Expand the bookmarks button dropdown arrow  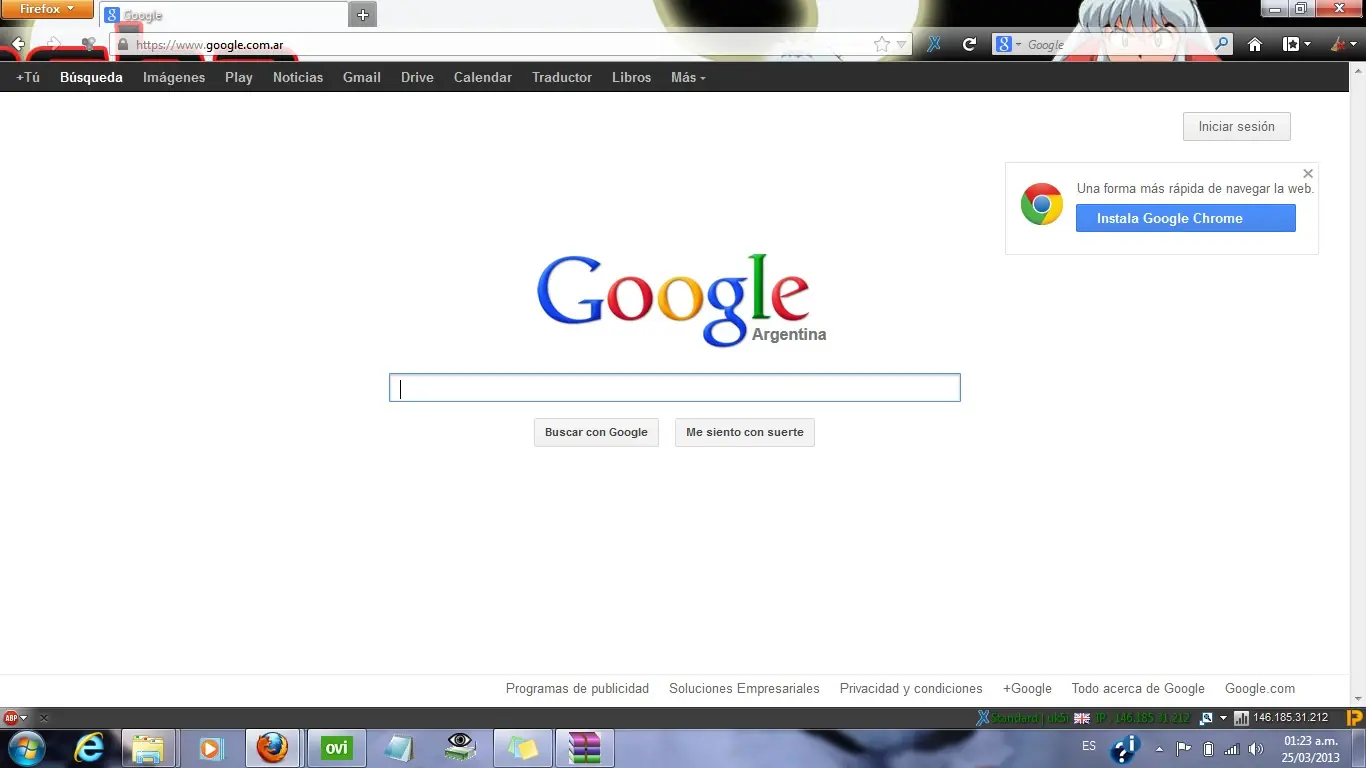coord(1307,45)
